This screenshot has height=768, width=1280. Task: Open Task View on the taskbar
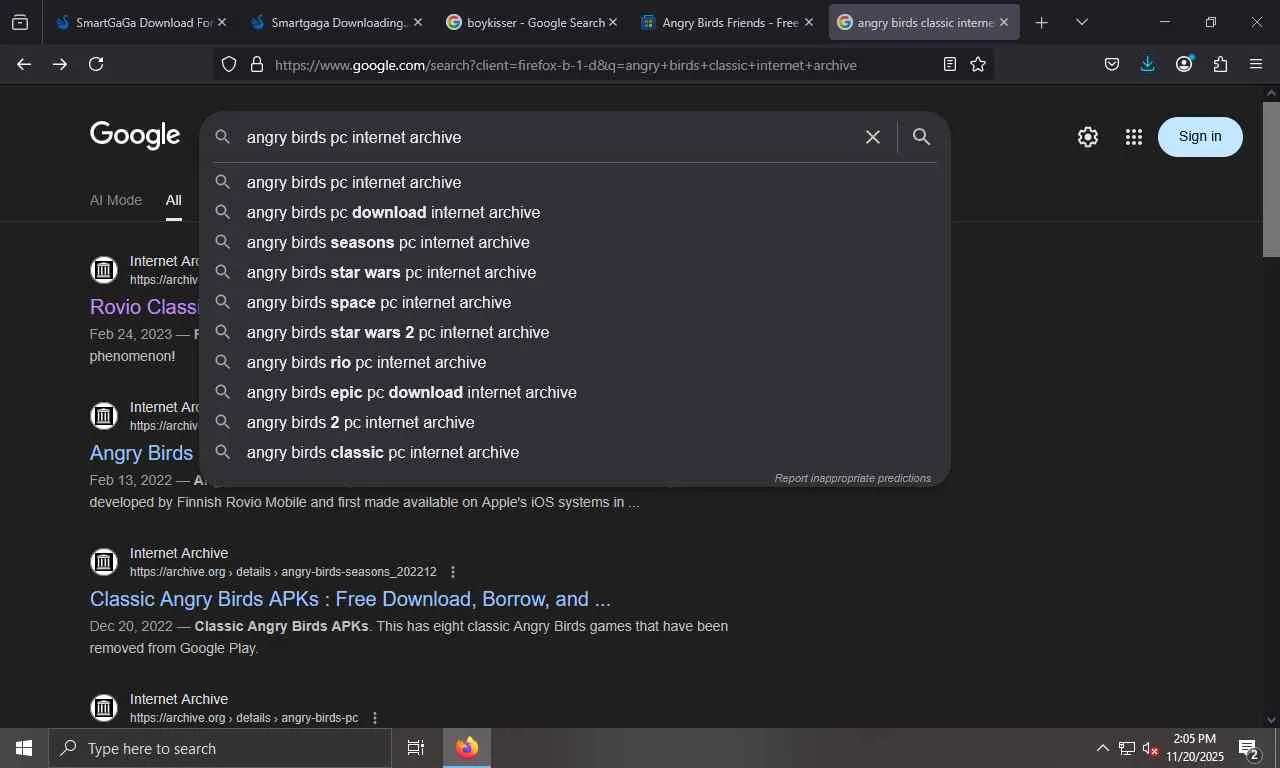416,748
